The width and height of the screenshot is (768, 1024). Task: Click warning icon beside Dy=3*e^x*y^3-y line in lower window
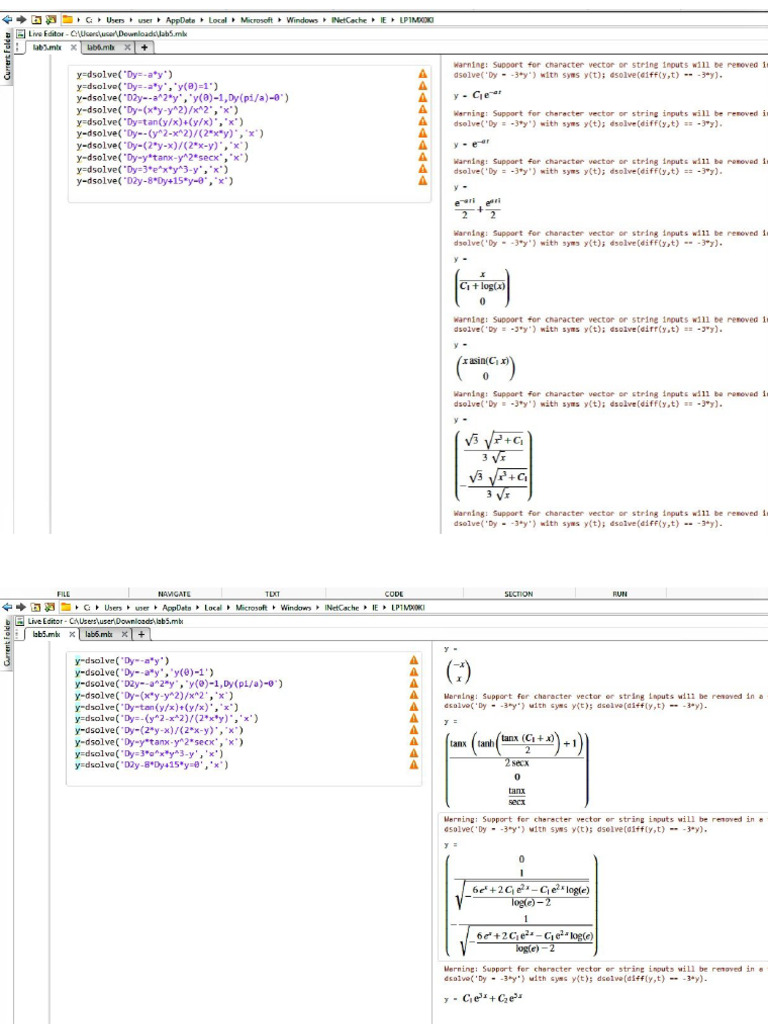[413, 753]
